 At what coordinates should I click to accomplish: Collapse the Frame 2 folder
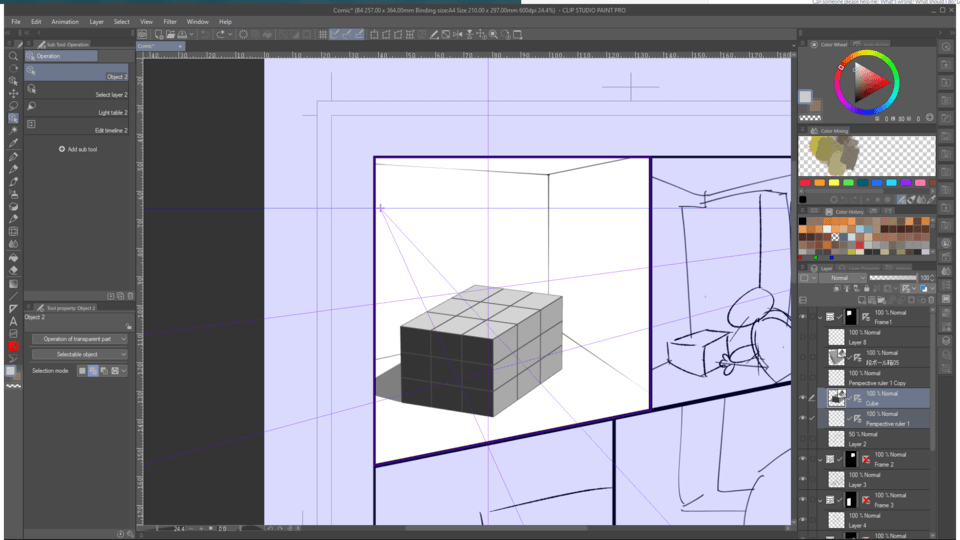[x=820, y=459]
